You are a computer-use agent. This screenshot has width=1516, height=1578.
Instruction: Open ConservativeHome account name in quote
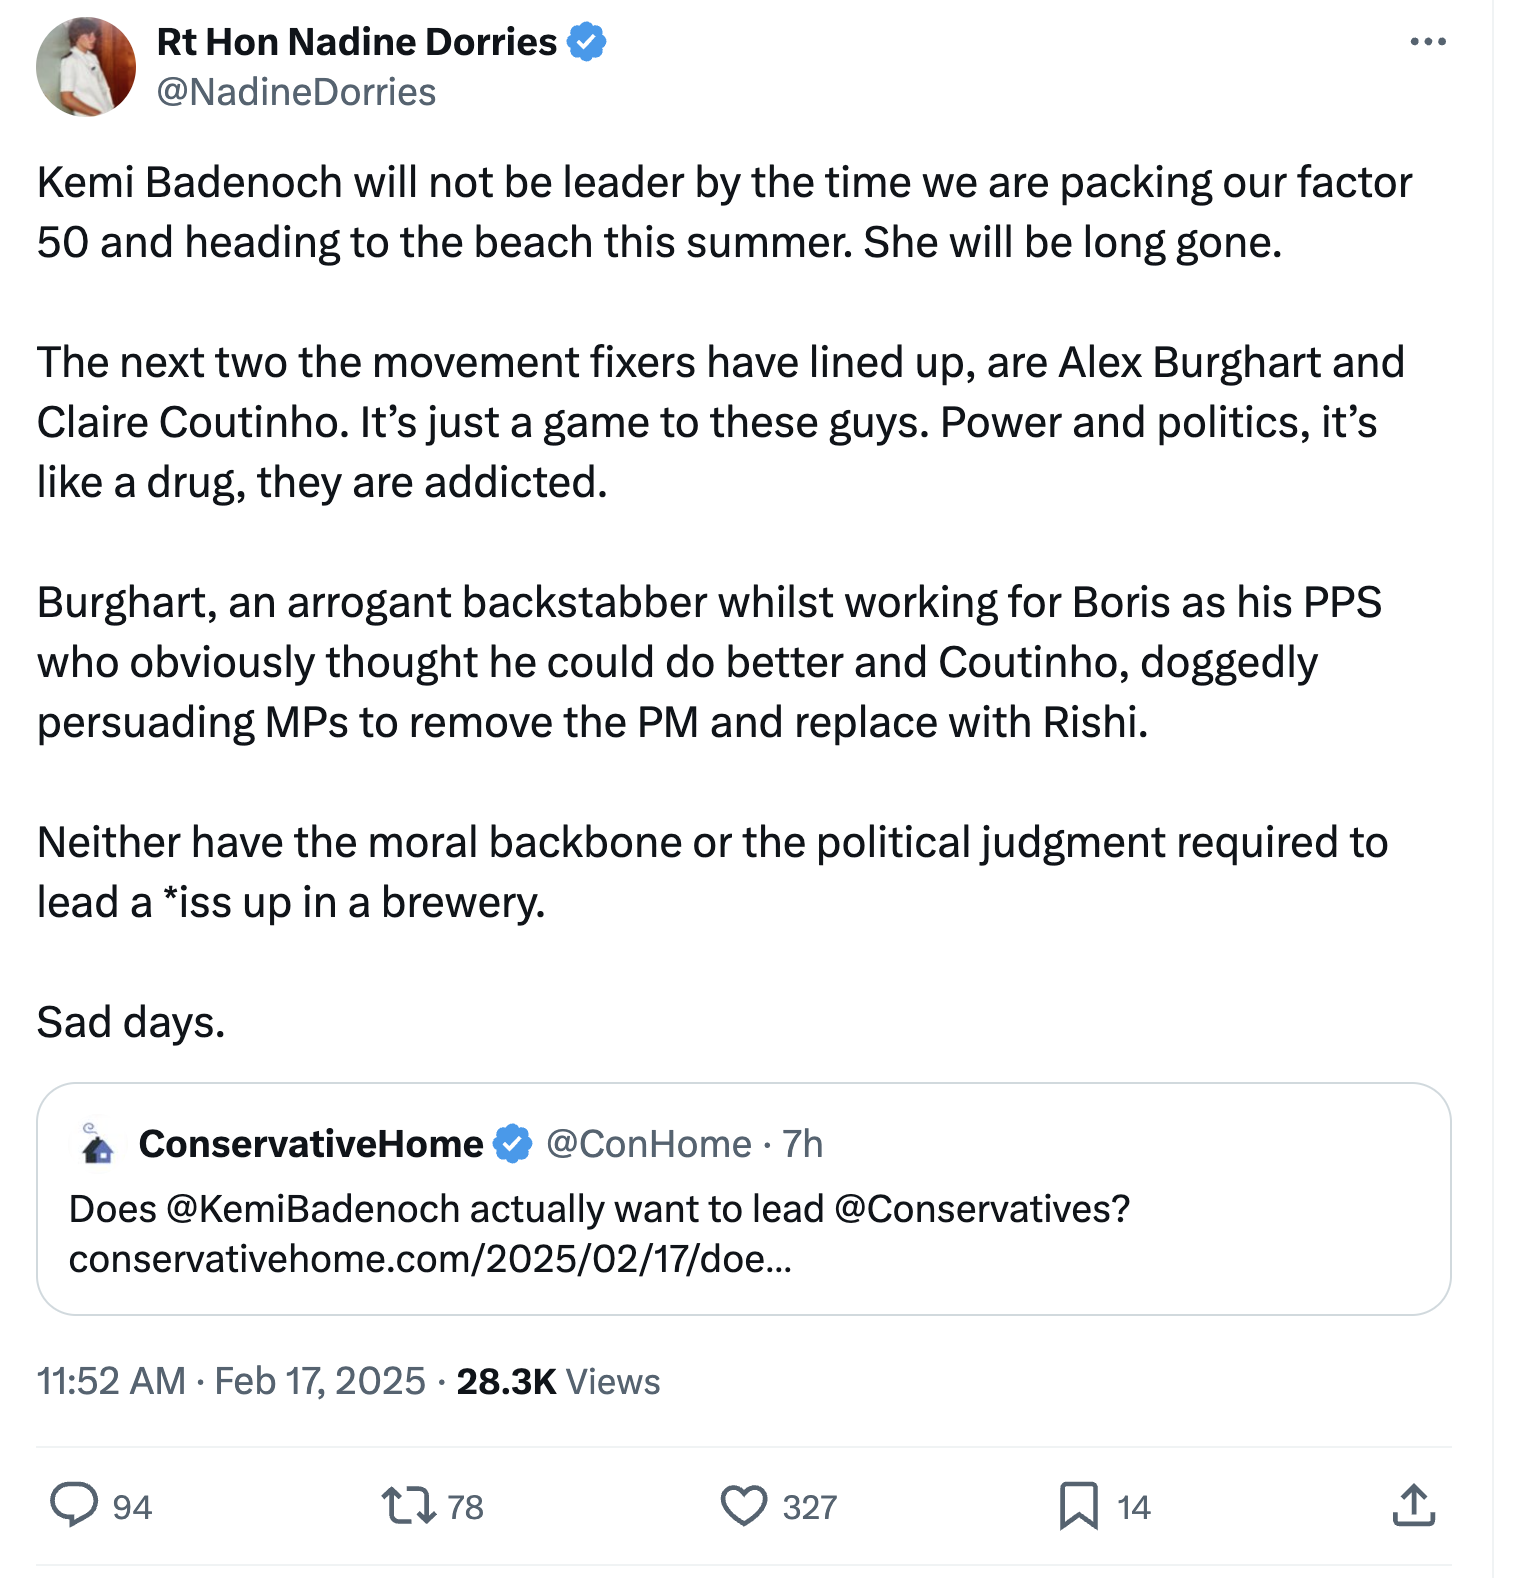tap(311, 1144)
